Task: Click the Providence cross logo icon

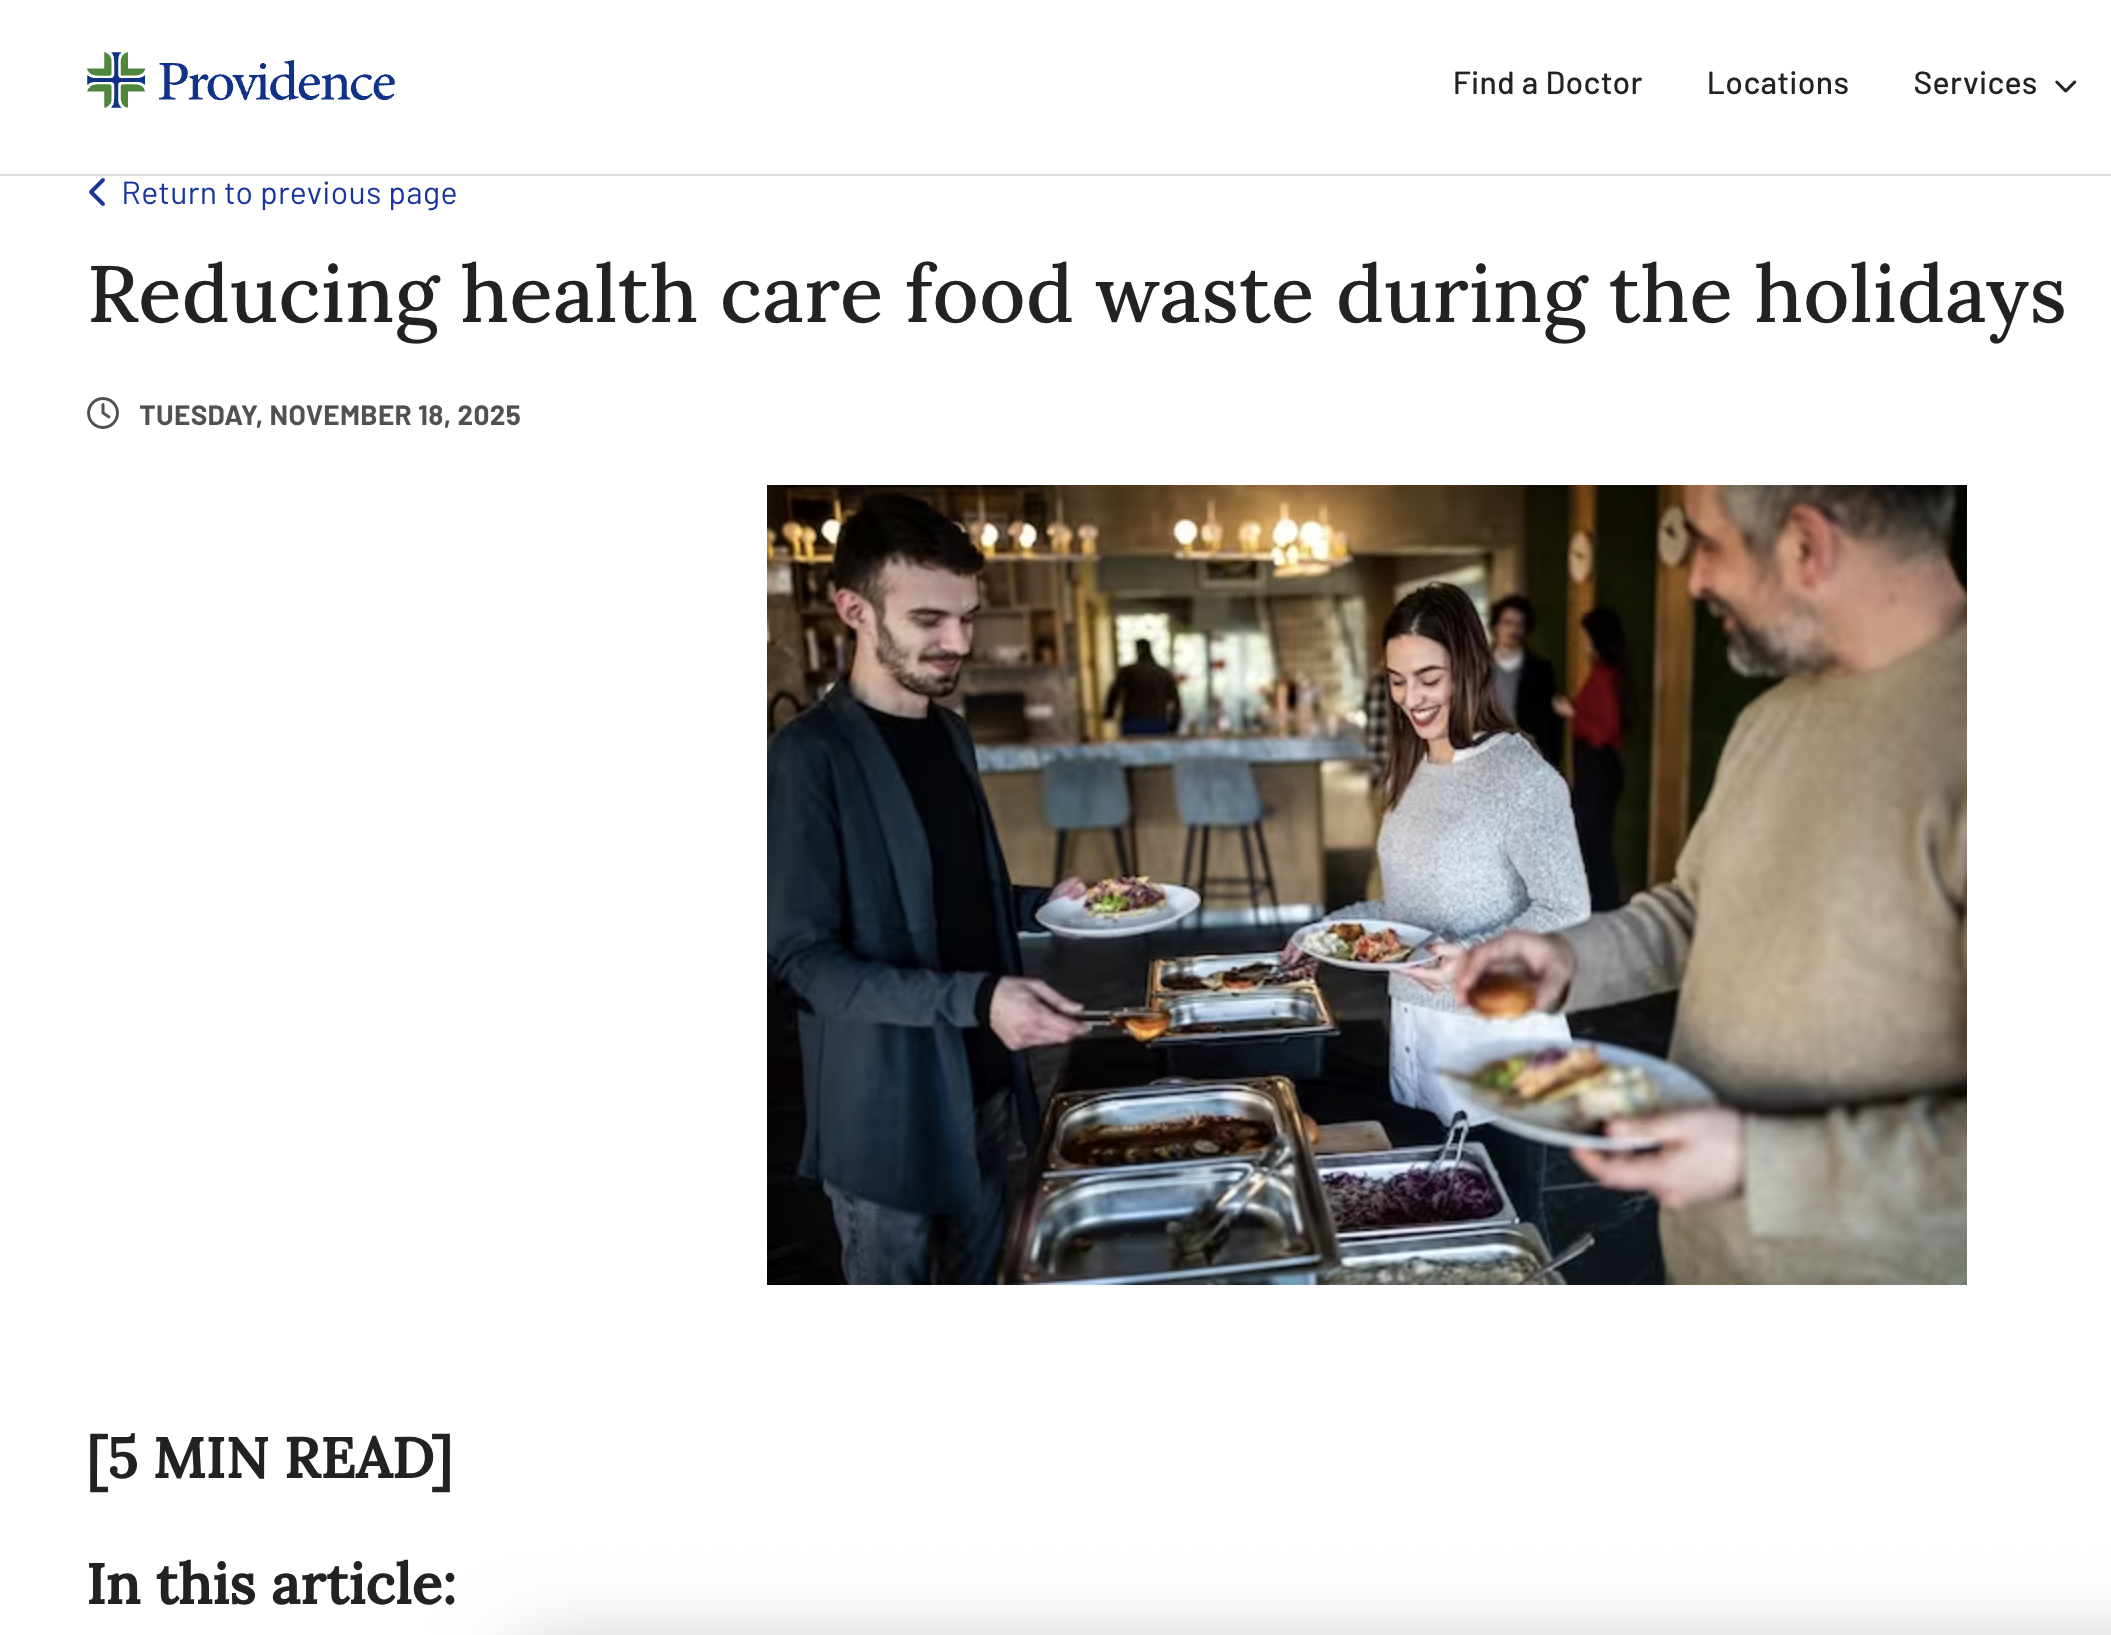Action: pos(116,80)
